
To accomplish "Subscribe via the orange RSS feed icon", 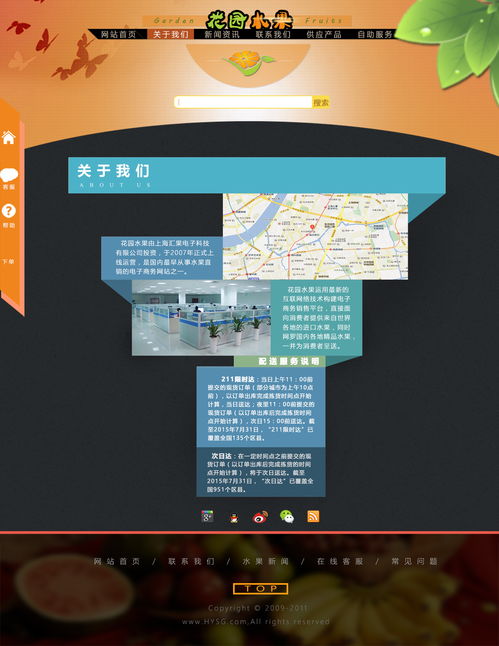I will pyautogui.click(x=313, y=516).
